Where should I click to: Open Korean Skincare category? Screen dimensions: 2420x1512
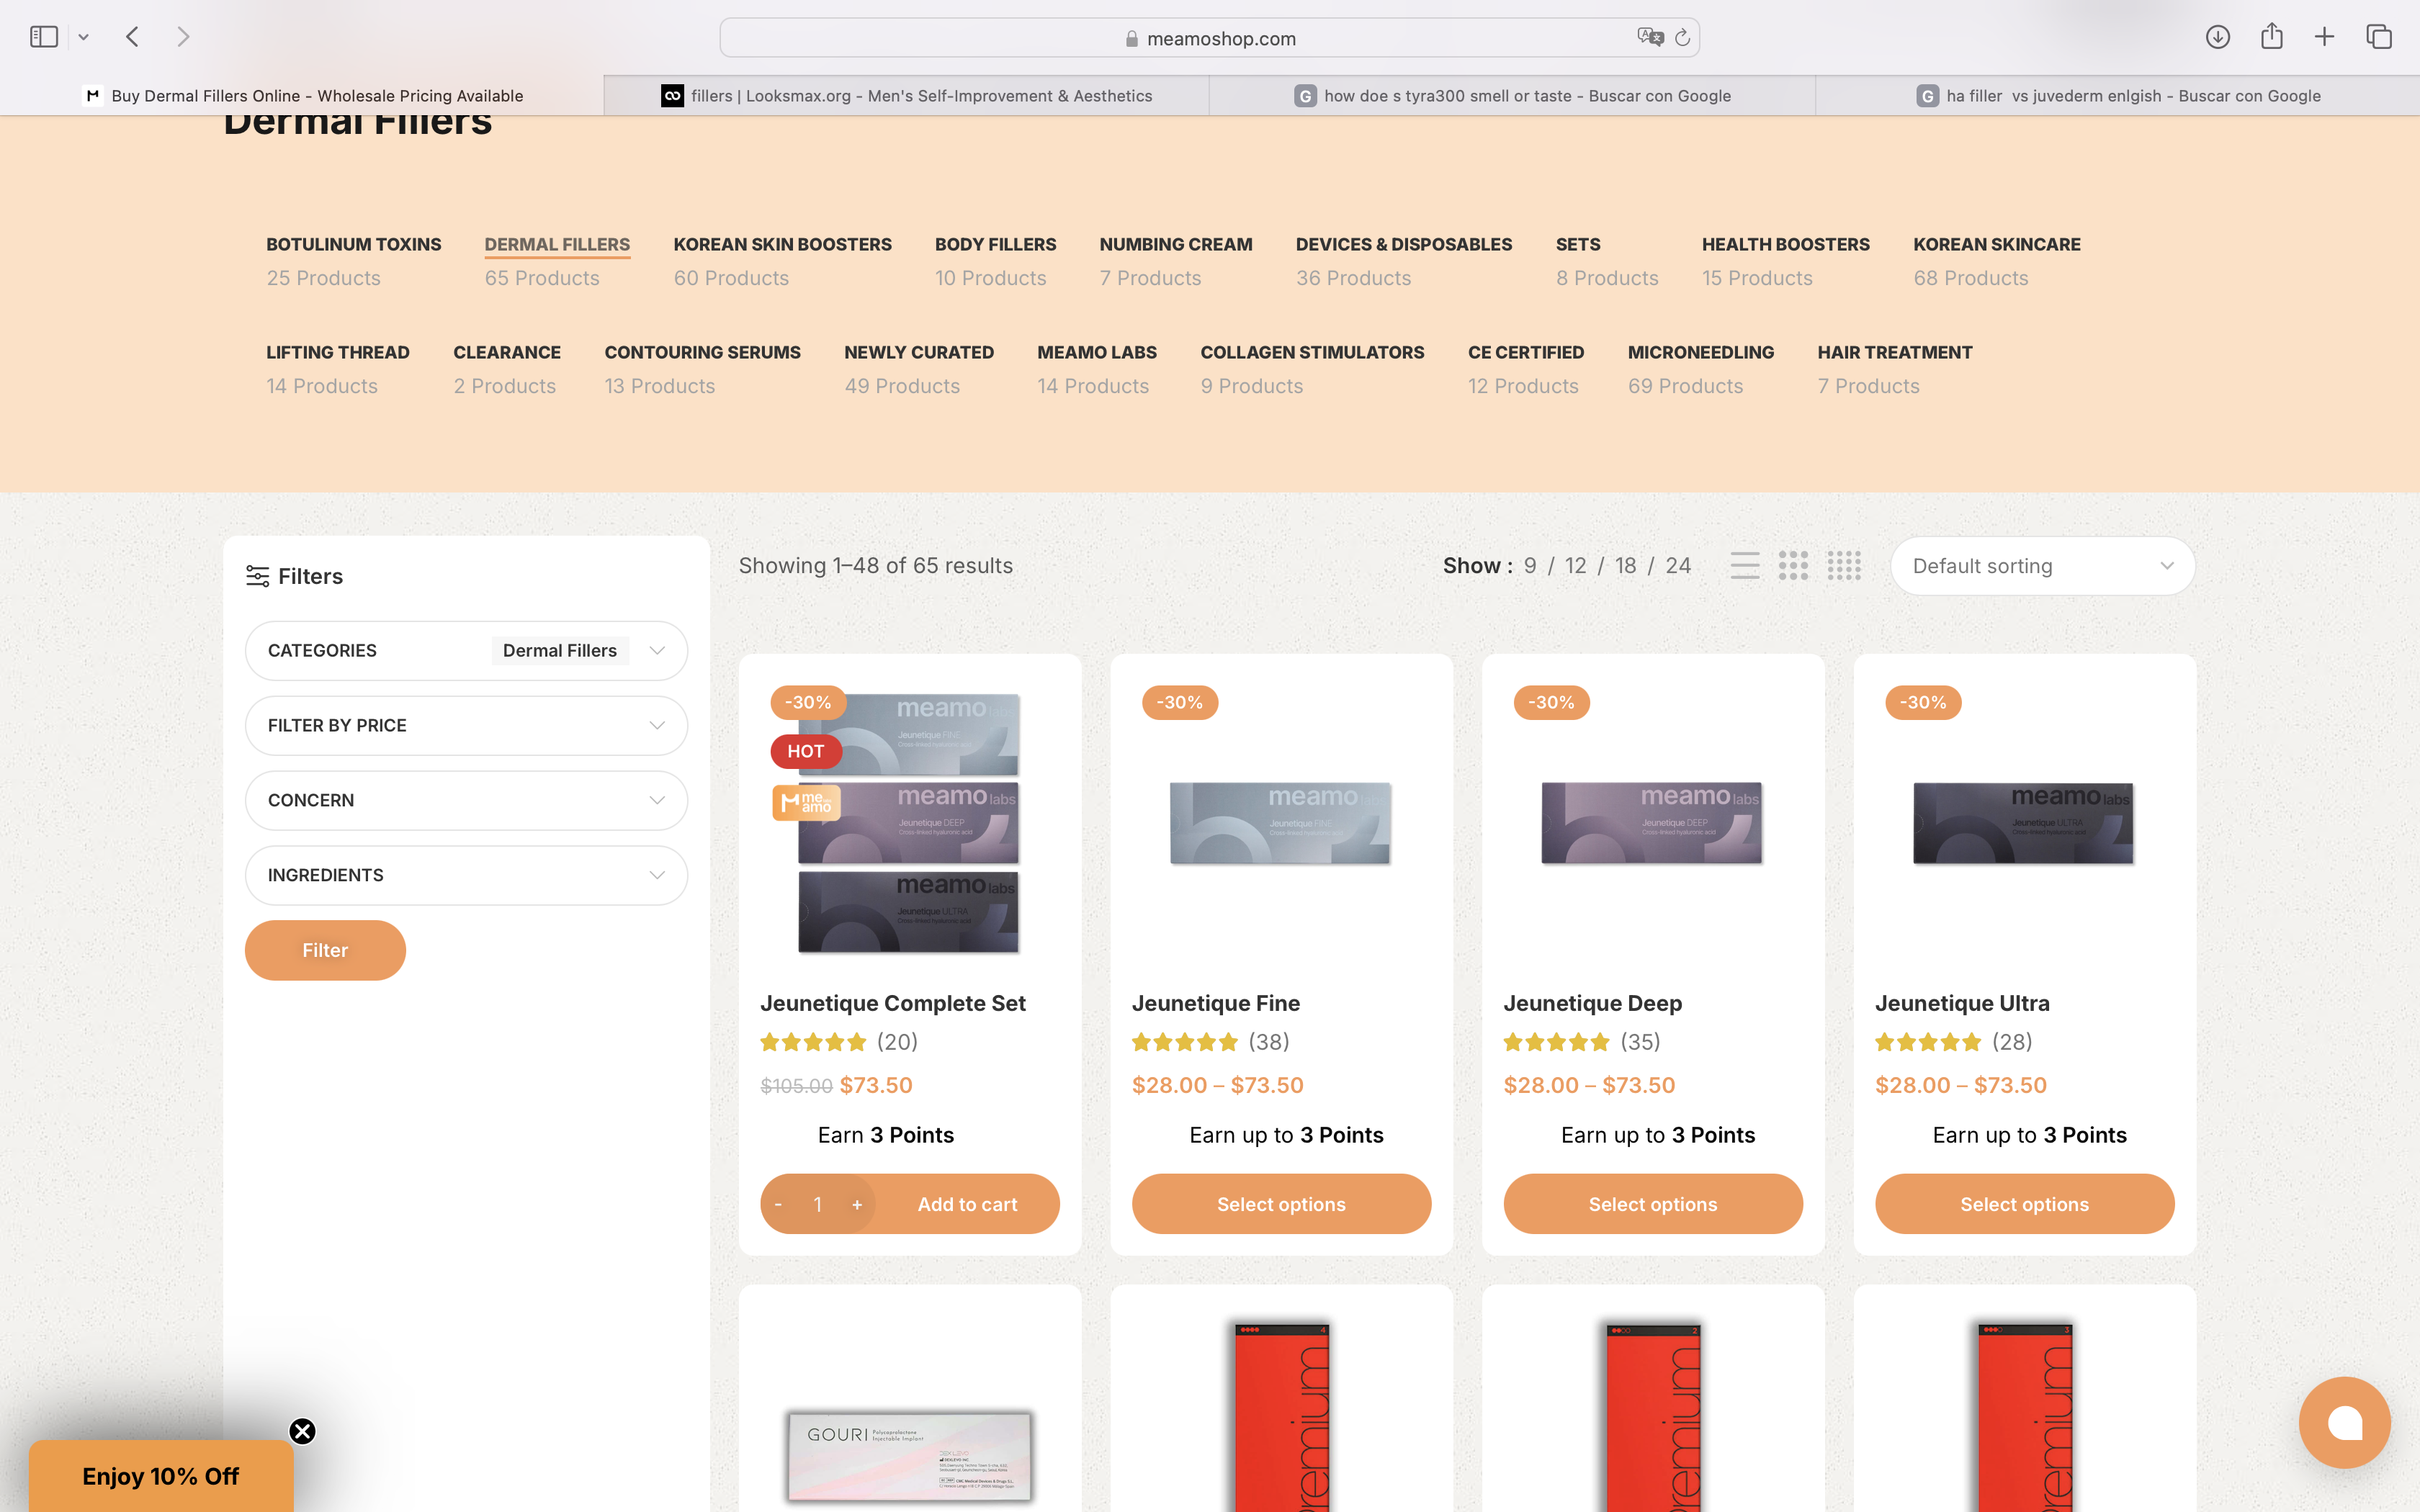click(x=1996, y=244)
